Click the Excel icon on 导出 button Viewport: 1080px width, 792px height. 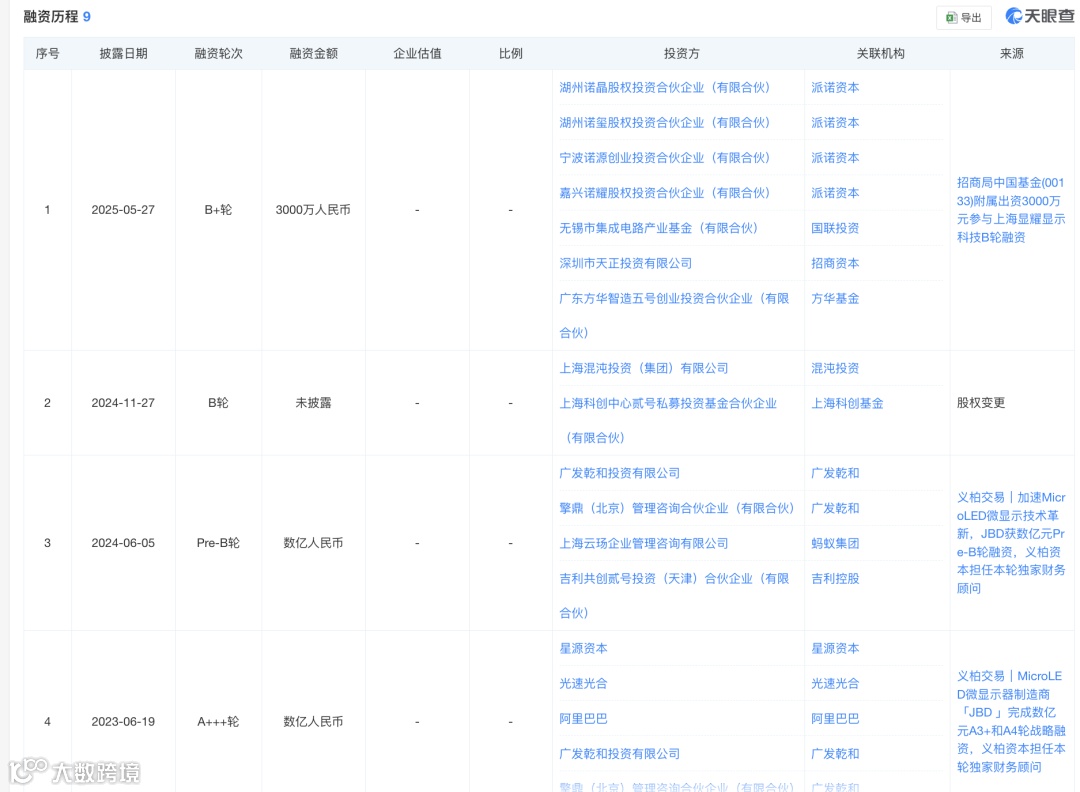point(951,18)
